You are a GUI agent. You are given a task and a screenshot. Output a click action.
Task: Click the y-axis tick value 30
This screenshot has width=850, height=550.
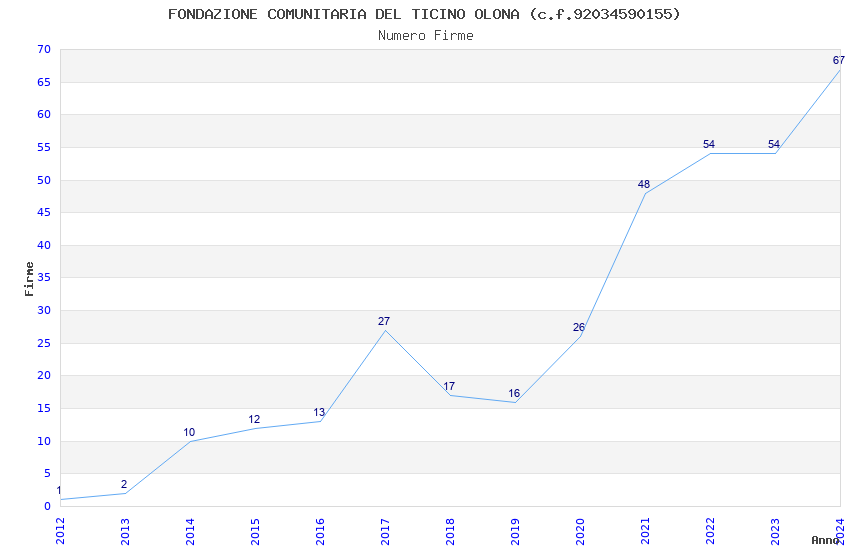click(x=44, y=310)
